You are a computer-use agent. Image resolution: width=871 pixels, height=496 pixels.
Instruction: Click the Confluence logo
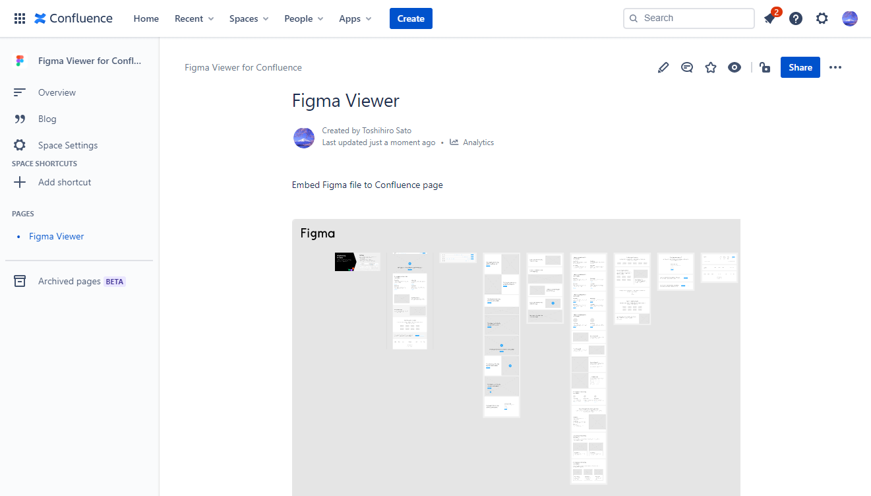click(x=73, y=18)
